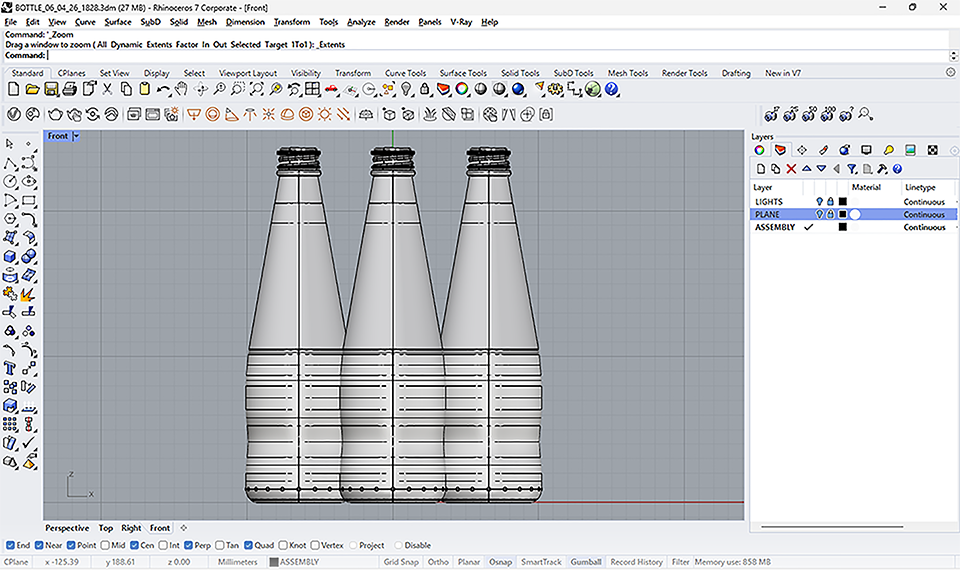The image size is (960, 570).
Task: Click the new layer icon in Layers panel
Action: click(x=760, y=169)
